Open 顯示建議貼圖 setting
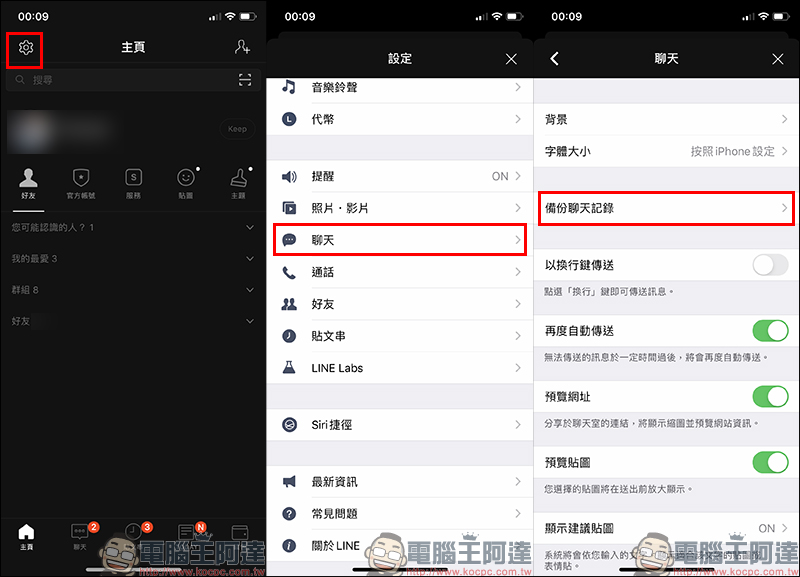This screenshot has height=577, width=800. click(x=666, y=528)
